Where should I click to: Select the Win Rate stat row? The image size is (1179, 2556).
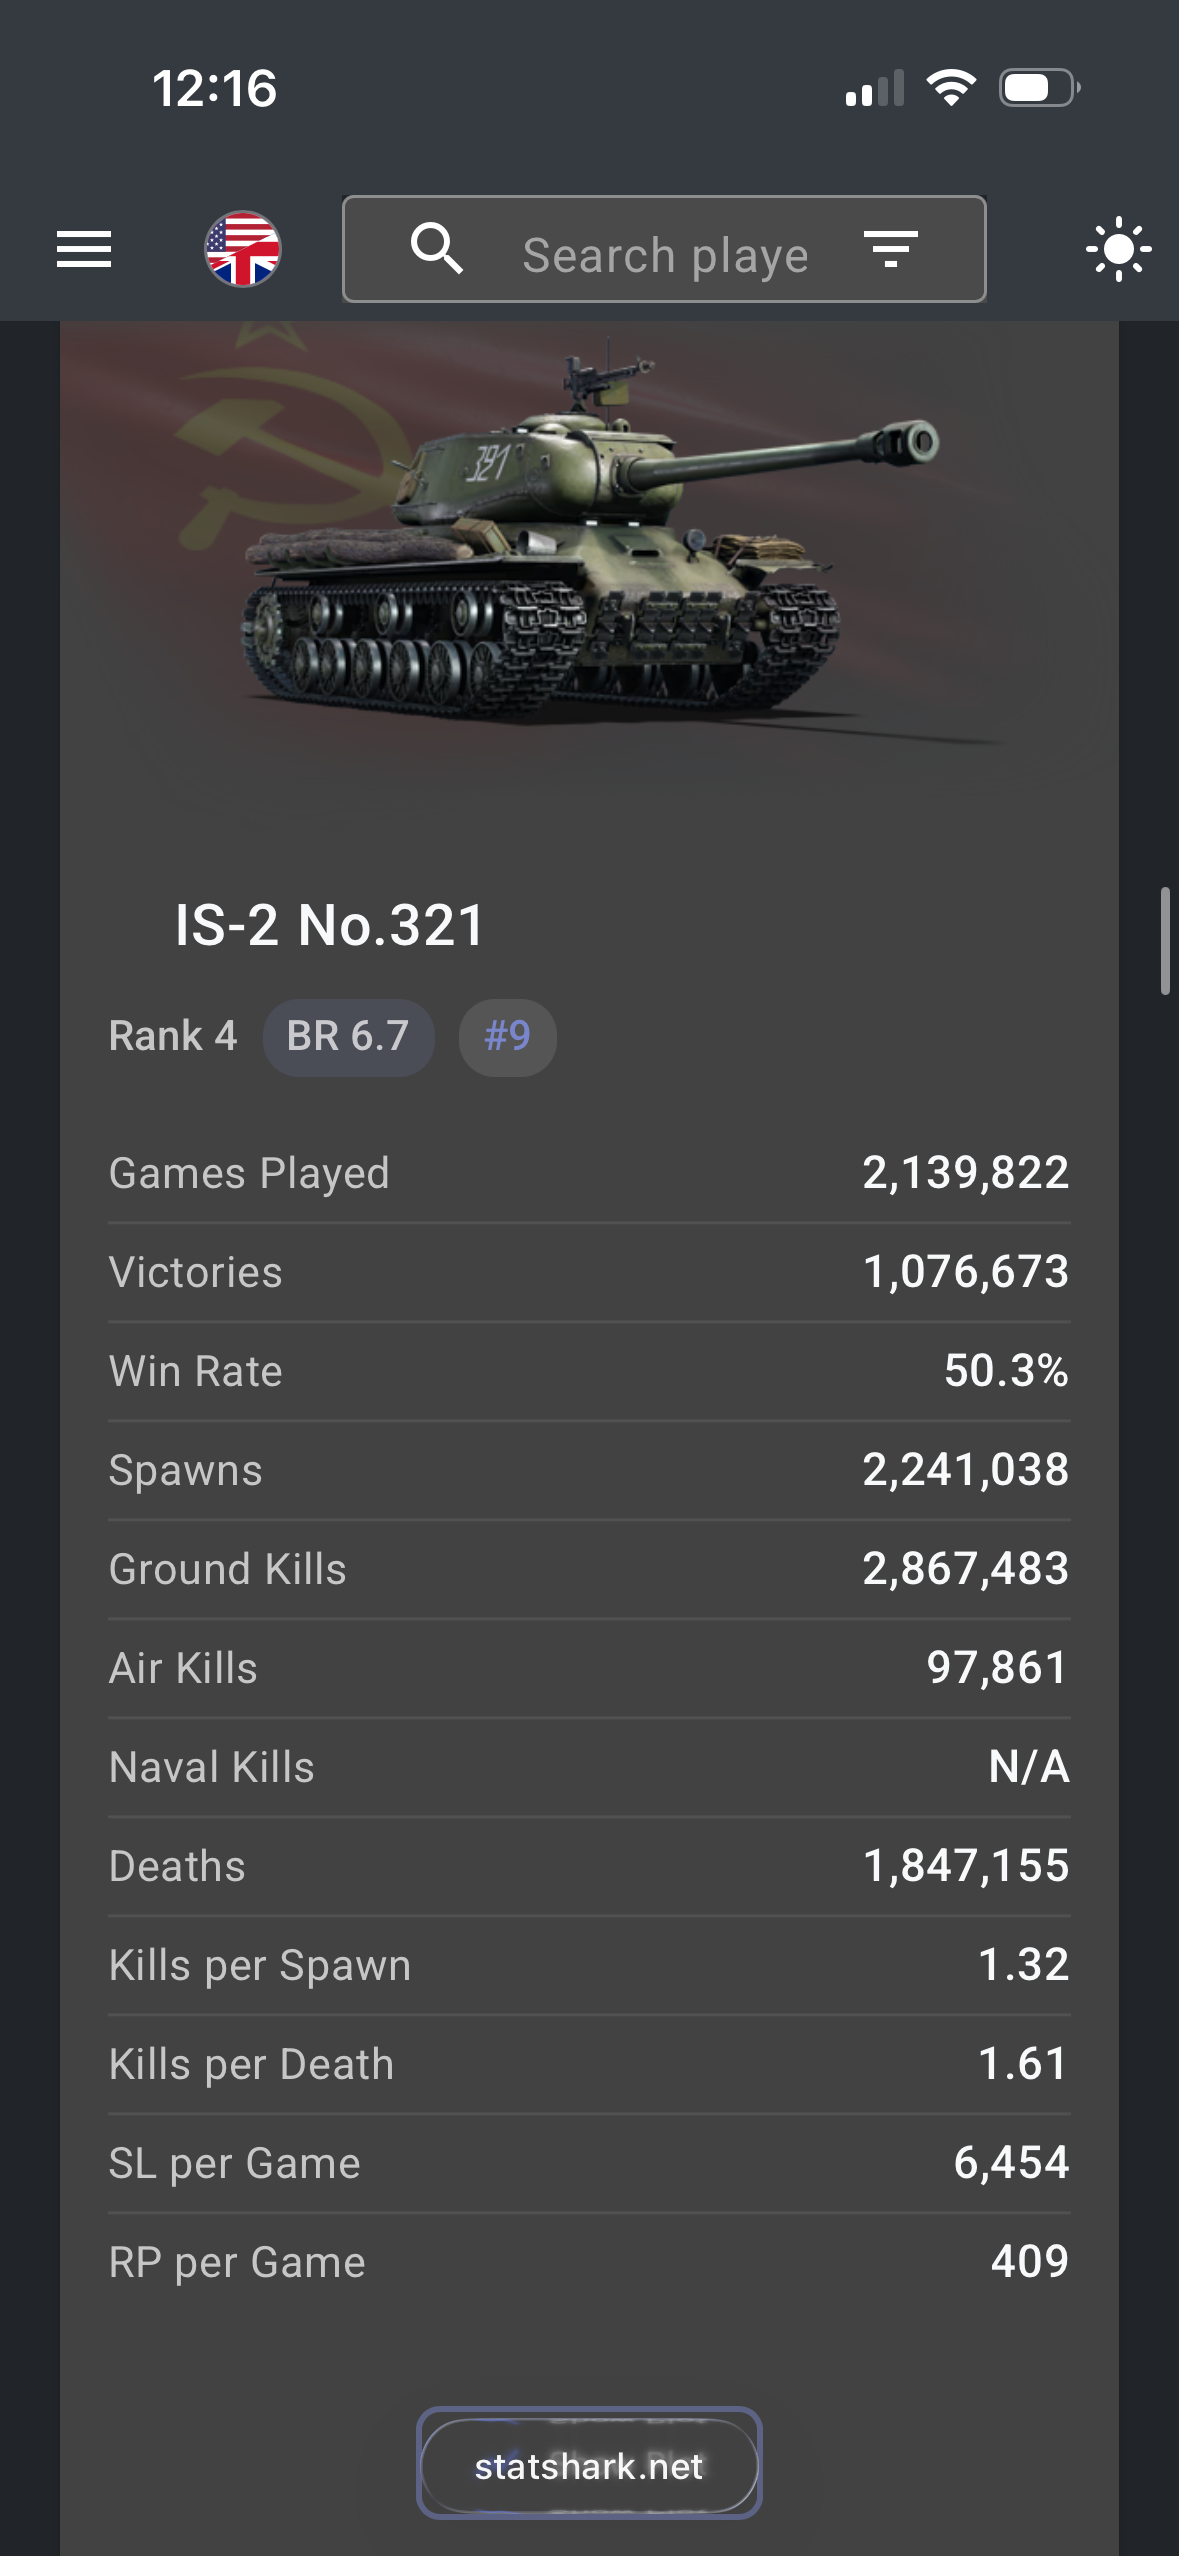point(589,1371)
